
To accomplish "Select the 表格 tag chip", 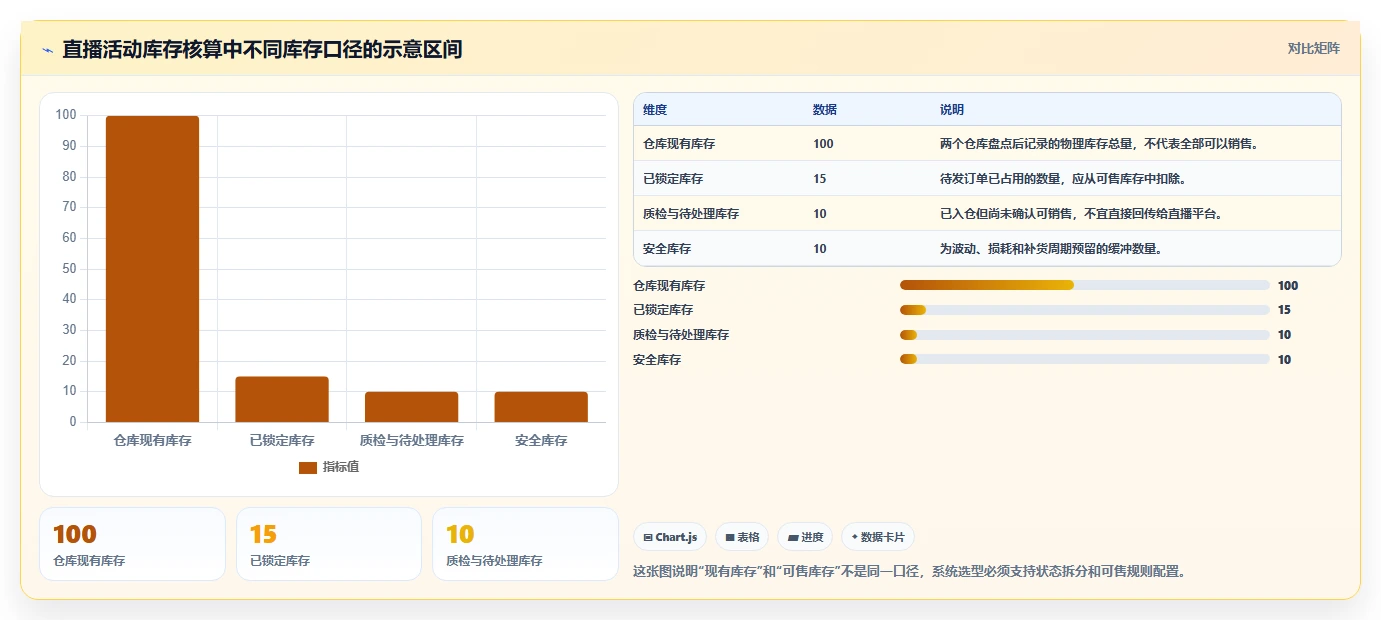I will [x=742, y=537].
